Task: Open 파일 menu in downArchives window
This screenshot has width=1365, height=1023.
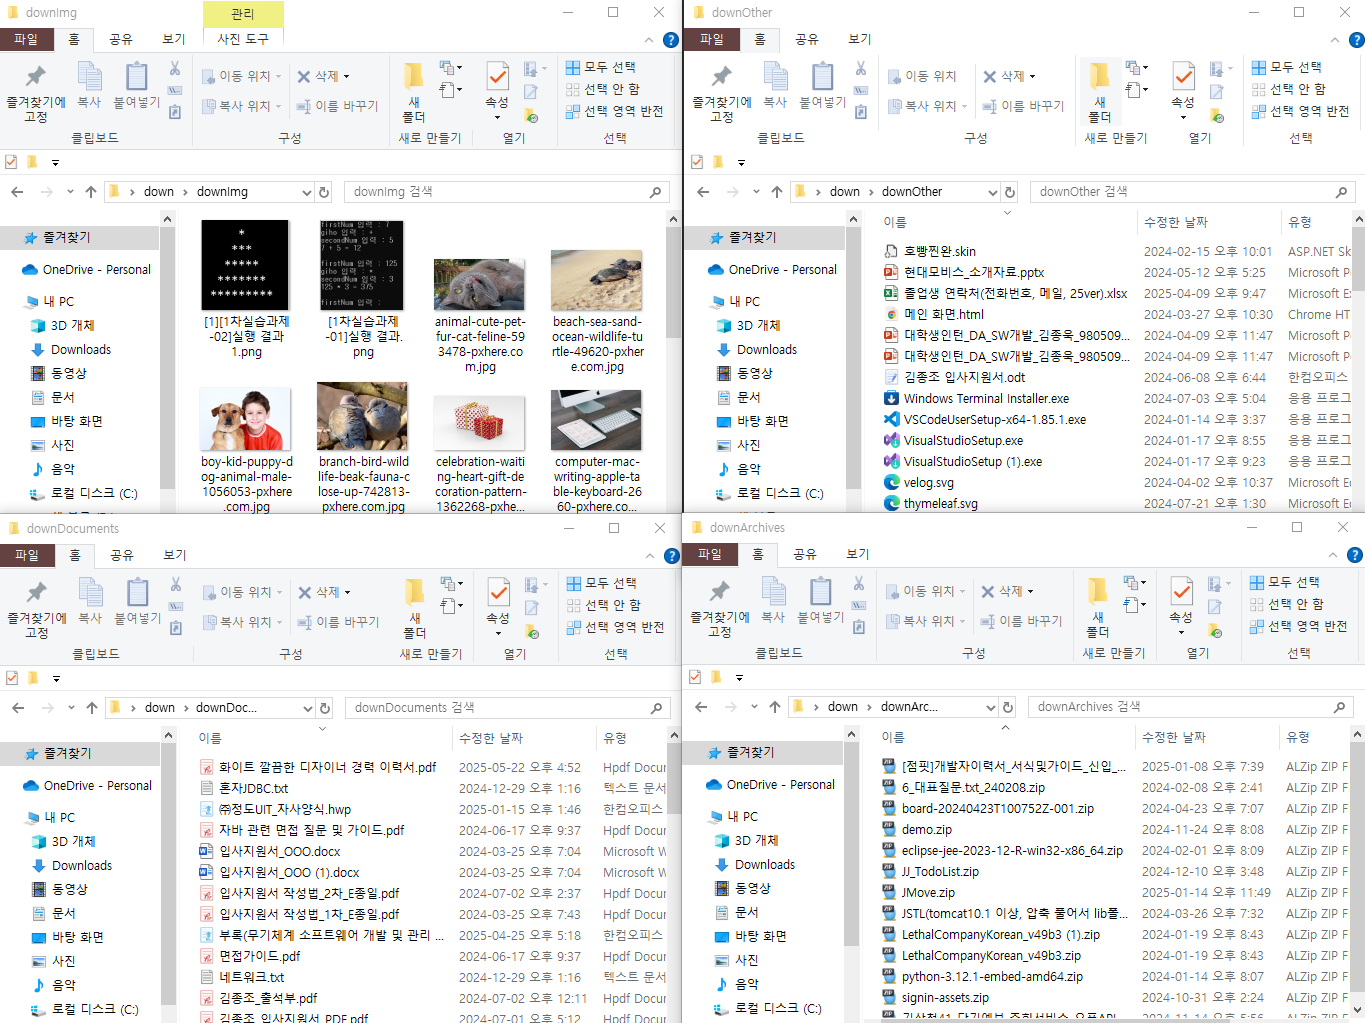Action: [709, 554]
